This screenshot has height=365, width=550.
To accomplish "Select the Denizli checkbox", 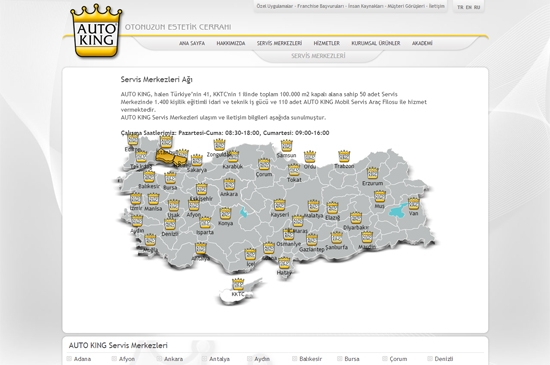I will click(x=430, y=358).
